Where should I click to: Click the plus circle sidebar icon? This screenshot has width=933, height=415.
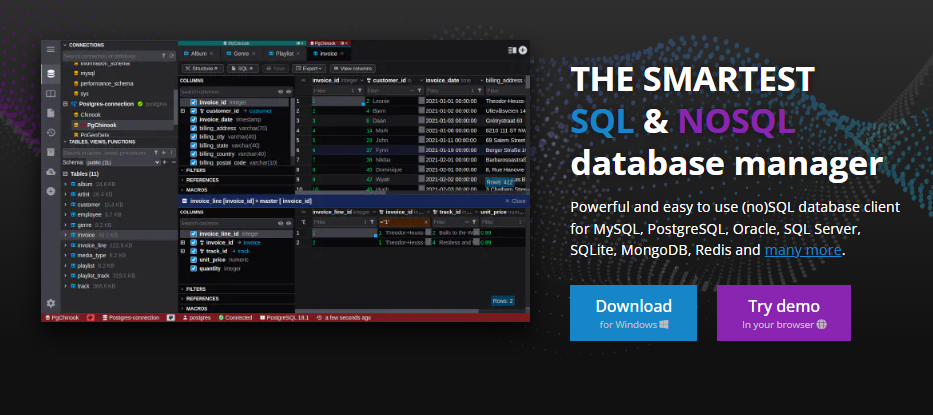51,191
